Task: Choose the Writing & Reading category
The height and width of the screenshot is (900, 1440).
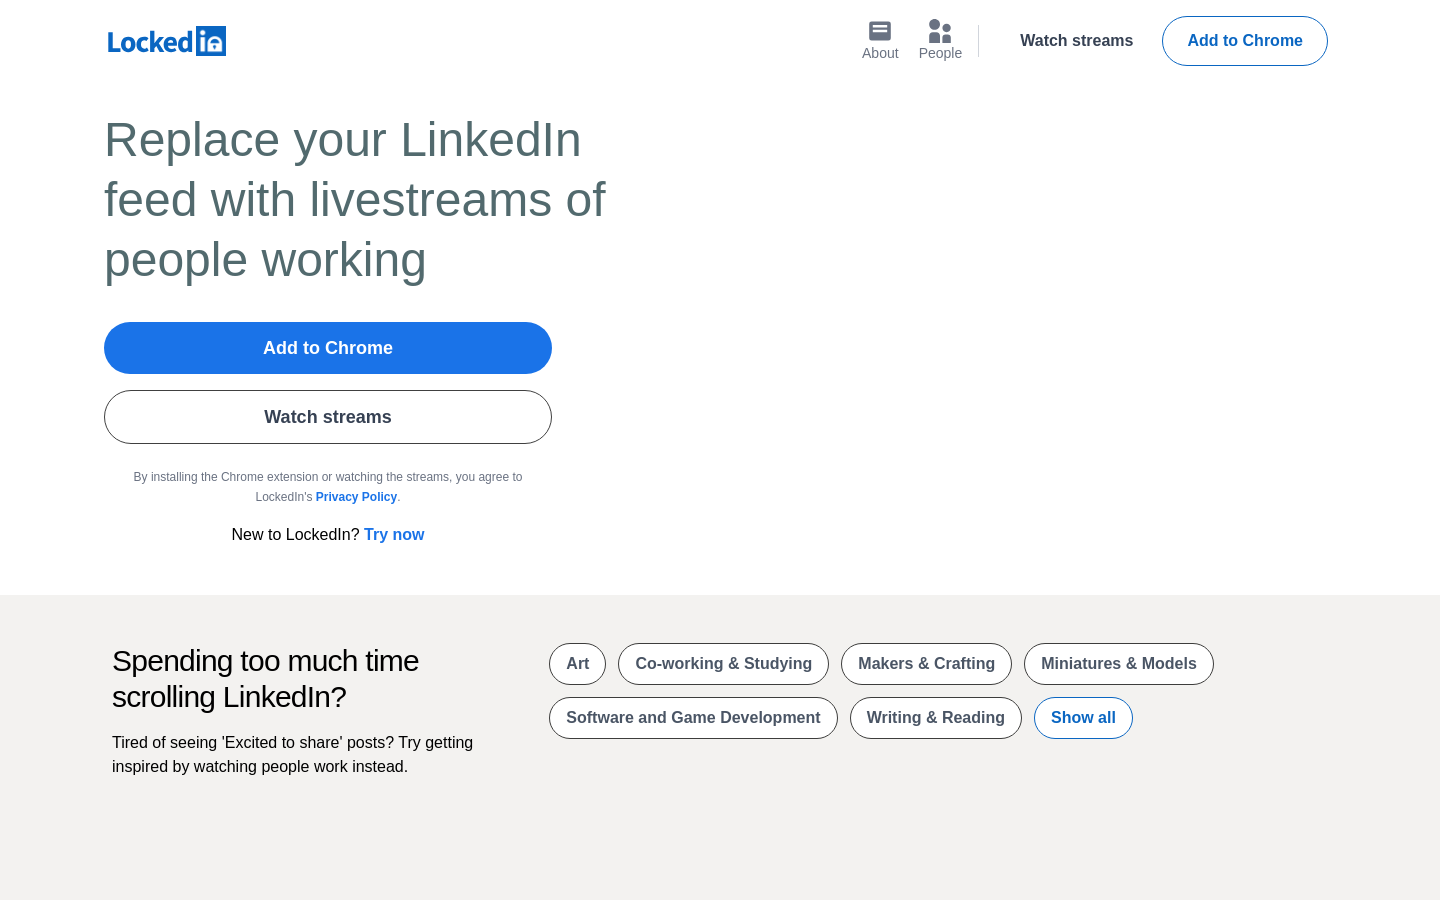Action: (x=936, y=718)
